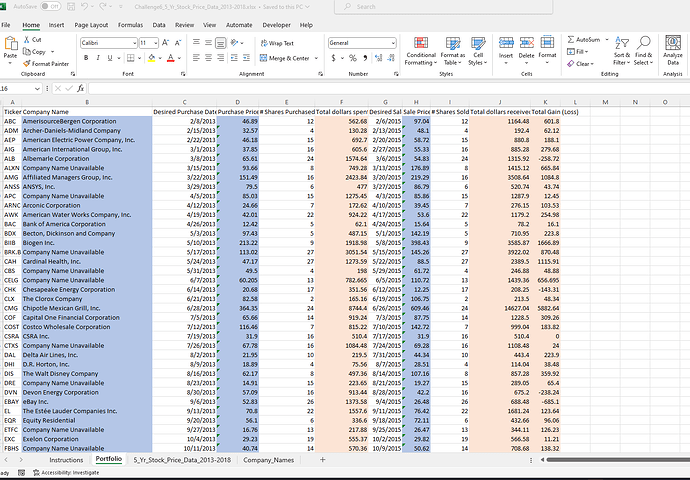Viewport: 690px width, 480px height.
Task: Apply Comma Style format
Action: coord(365,58)
